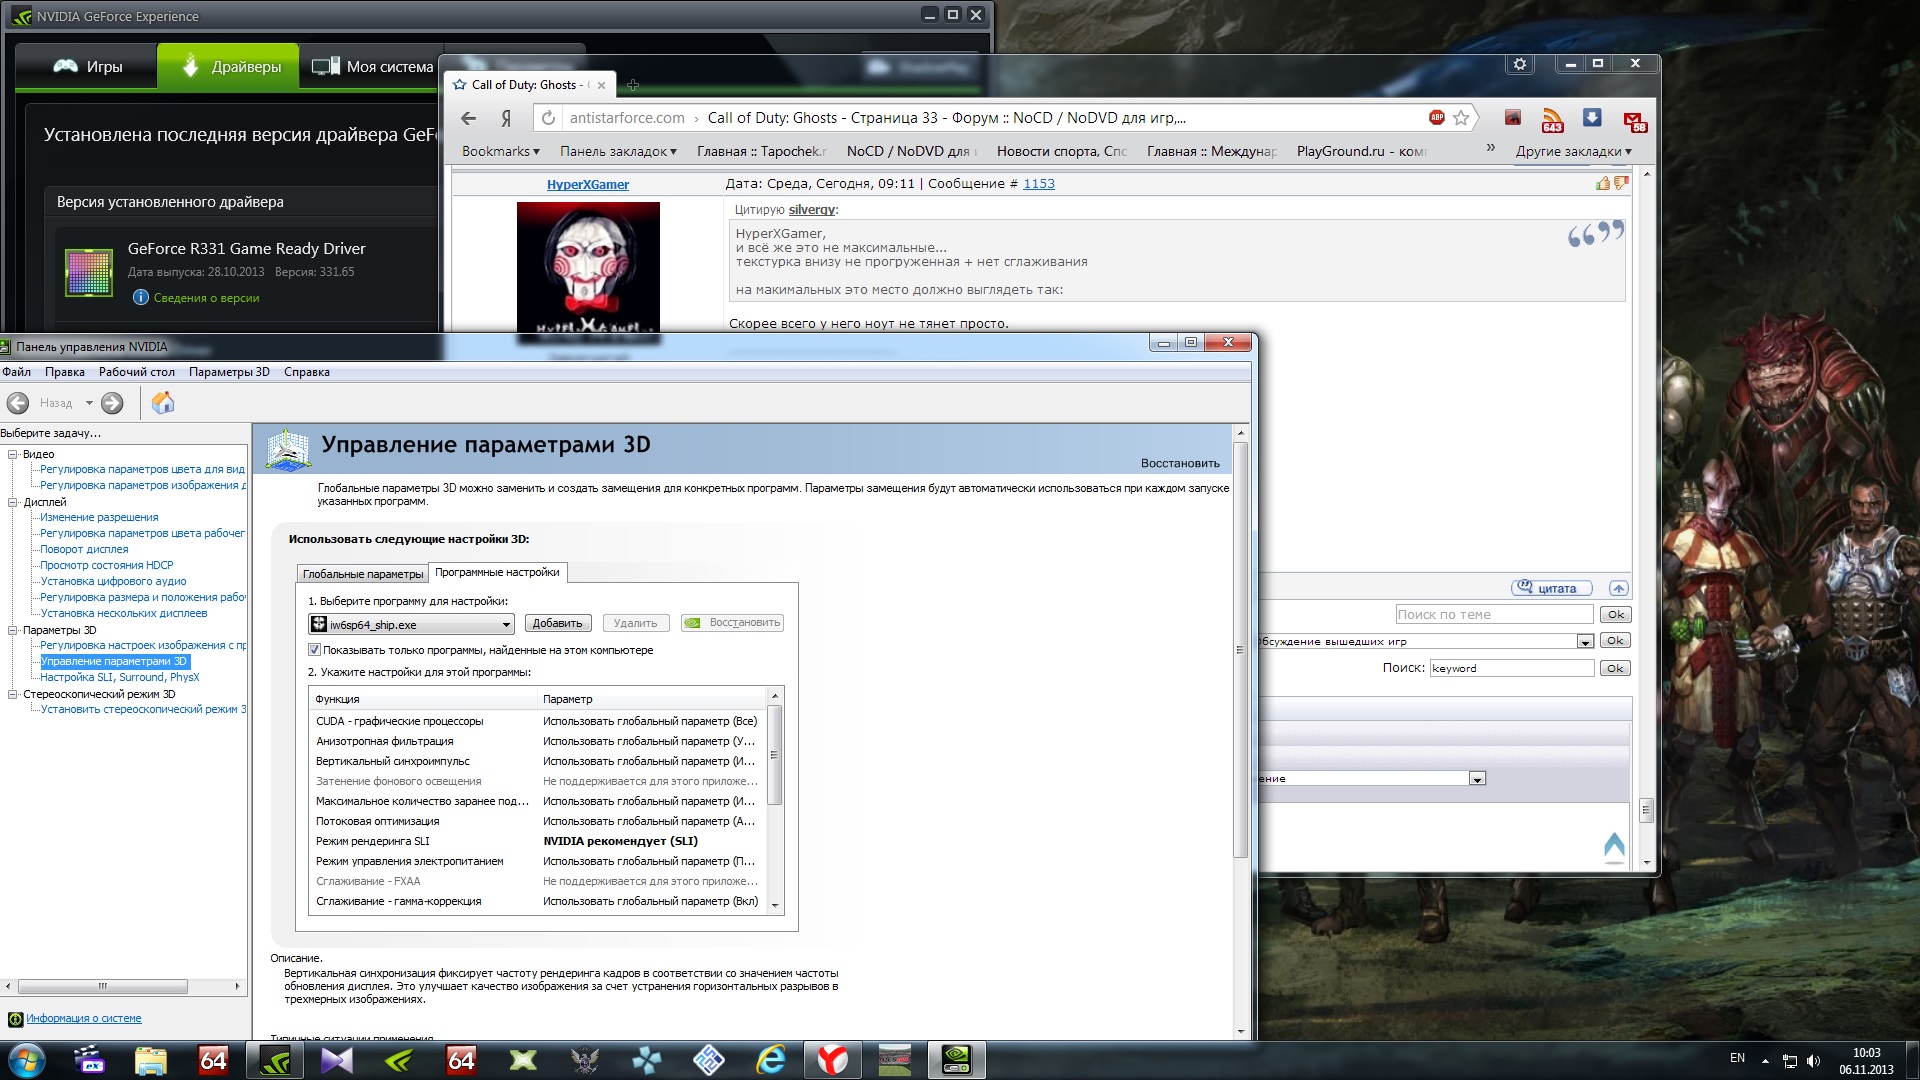Open the blue download arrow extension
Viewport: 1920px width, 1080px height.
pyautogui.click(x=1592, y=118)
